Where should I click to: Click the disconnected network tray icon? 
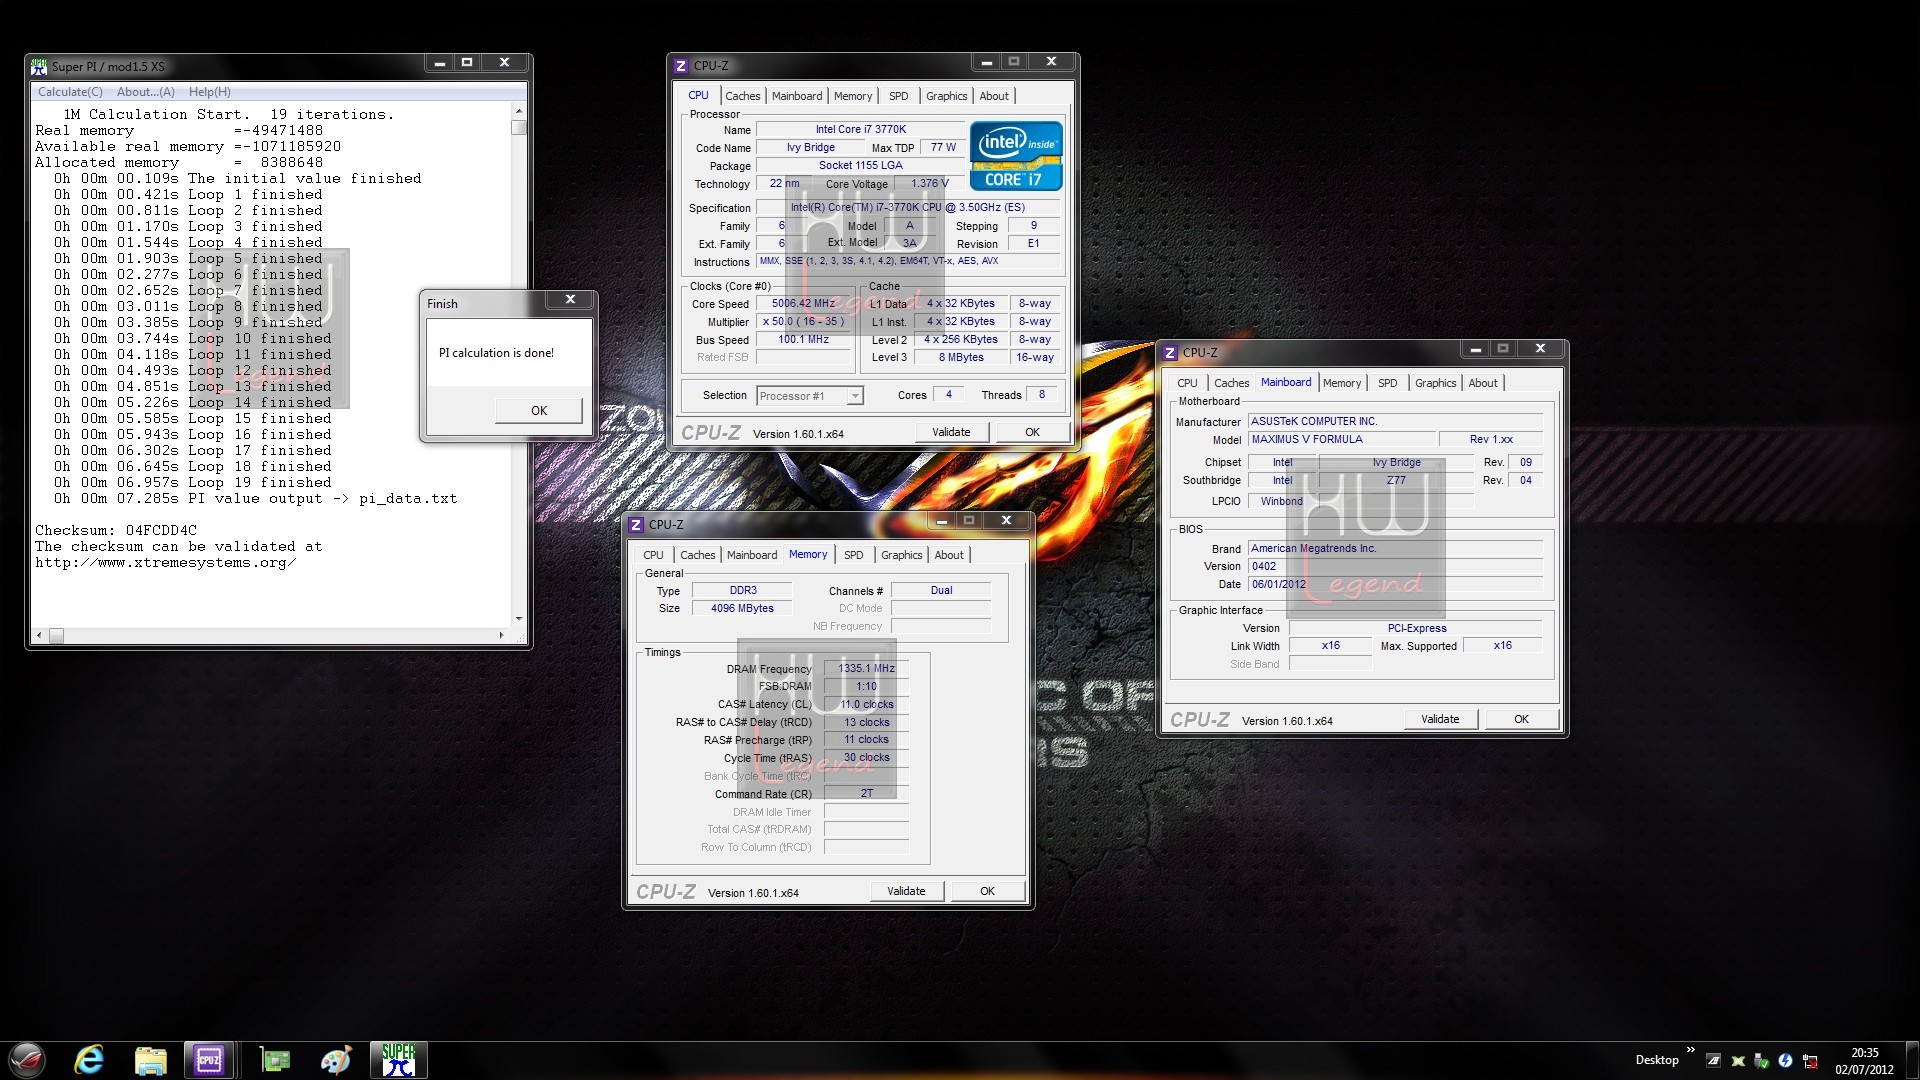1810,1060
